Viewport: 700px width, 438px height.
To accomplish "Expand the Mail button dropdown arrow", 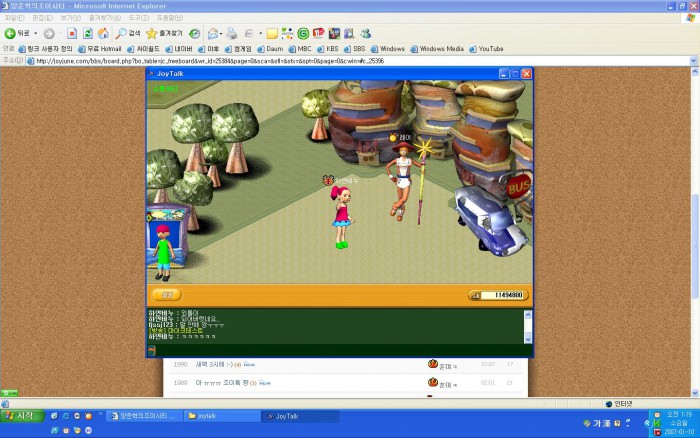I will (221, 33).
